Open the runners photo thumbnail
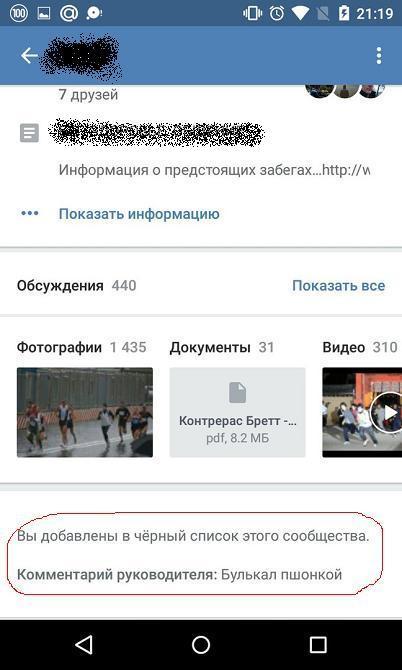The image size is (402, 670). pyautogui.click(x=85, y=412)
